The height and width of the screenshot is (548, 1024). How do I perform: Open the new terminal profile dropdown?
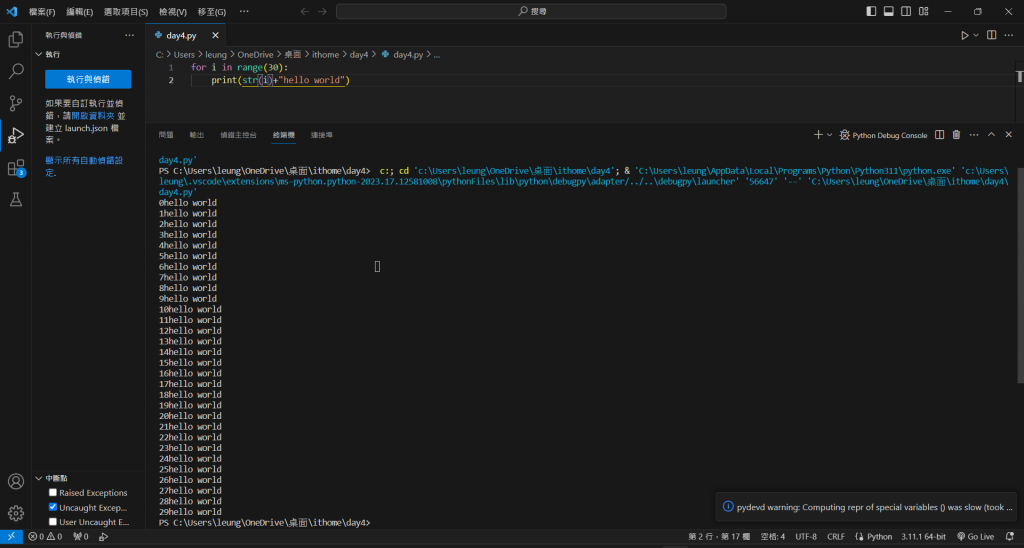pyautogui.click(x=829, y=135)
